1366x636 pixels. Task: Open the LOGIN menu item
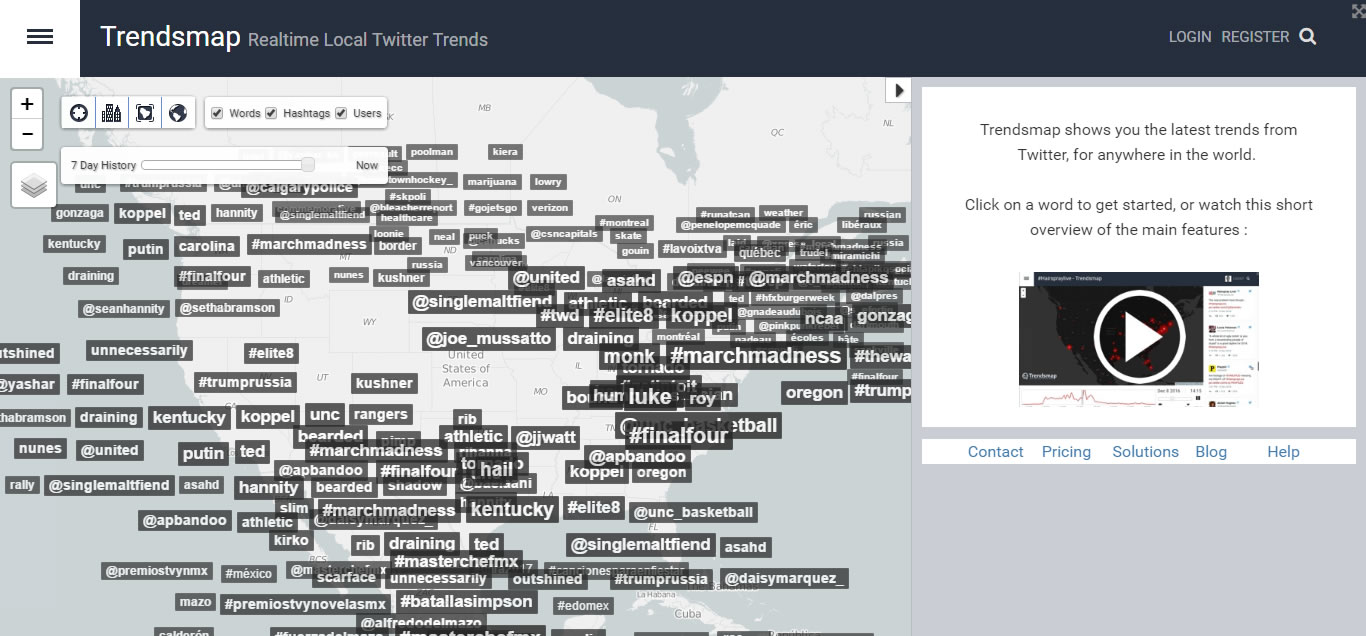pyautogui.click(x=1189, y=36)
